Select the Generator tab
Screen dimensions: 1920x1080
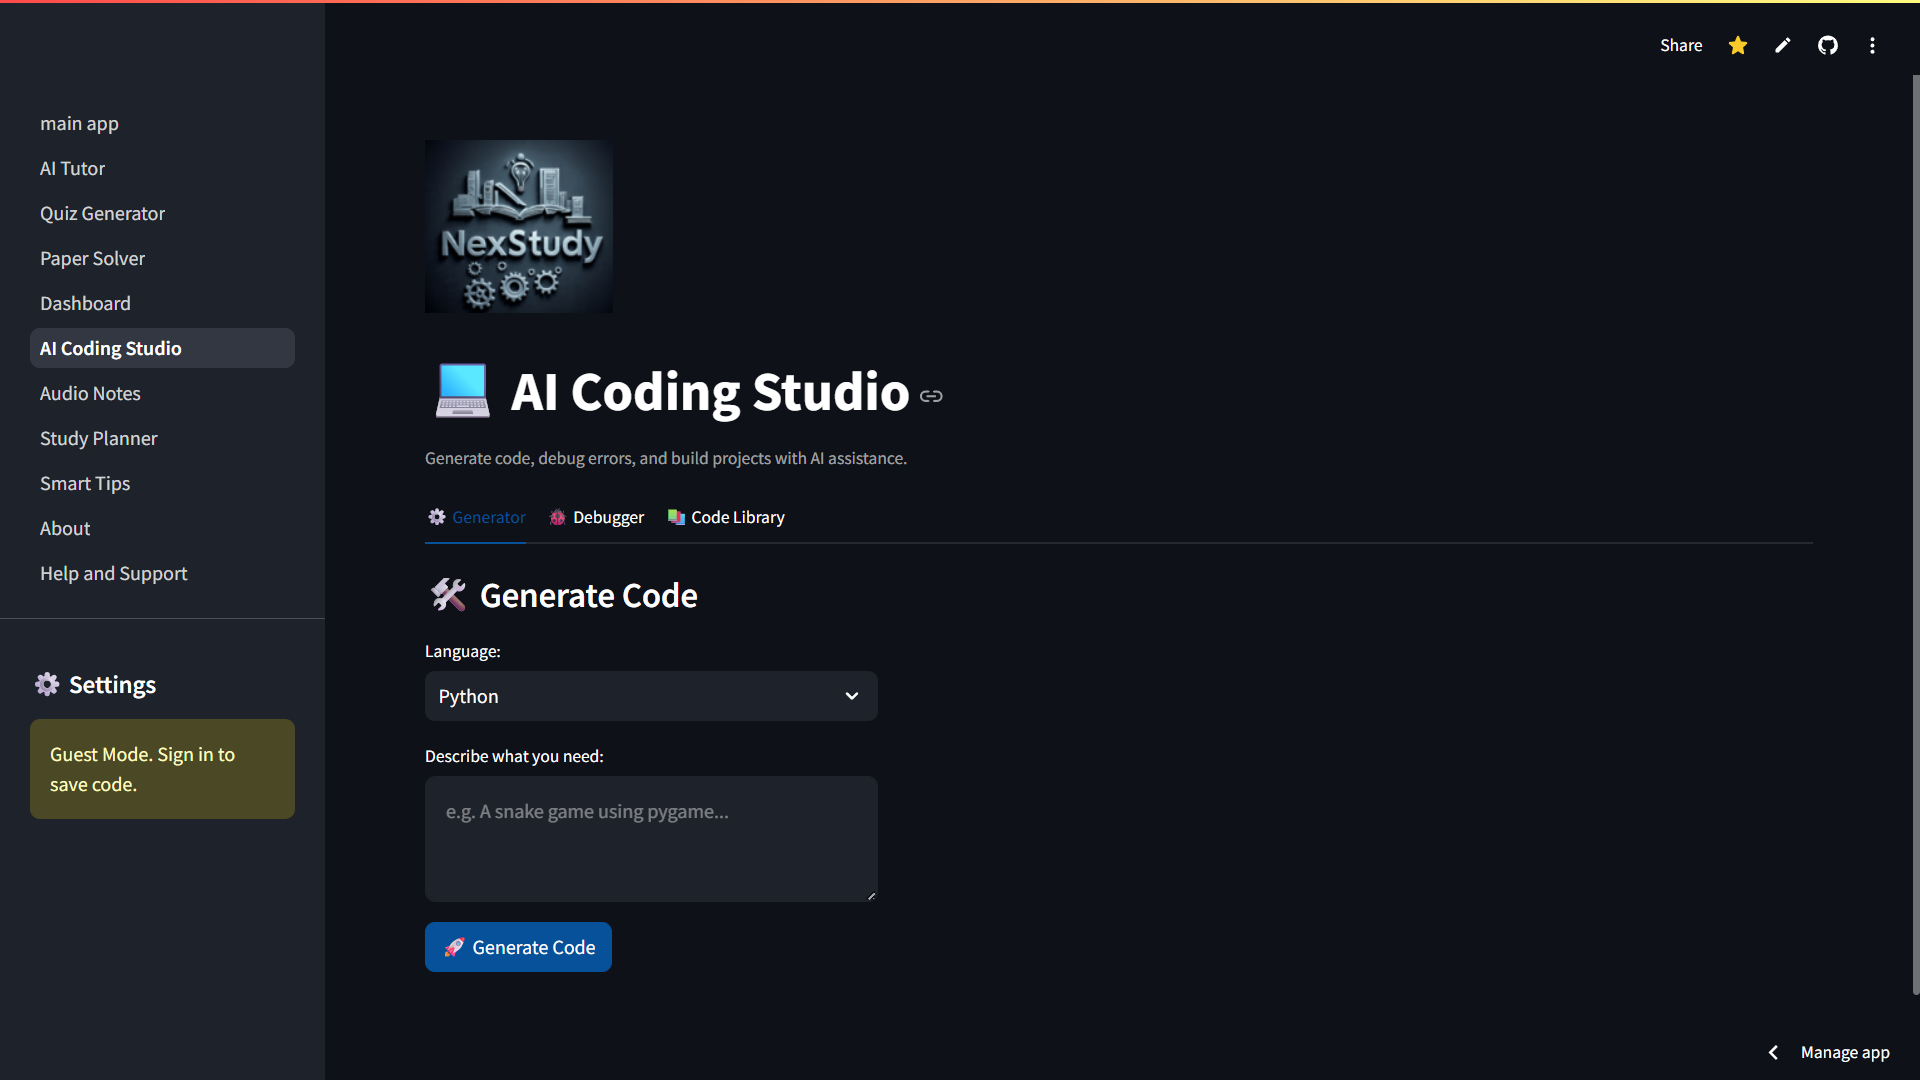coord(477,517)
